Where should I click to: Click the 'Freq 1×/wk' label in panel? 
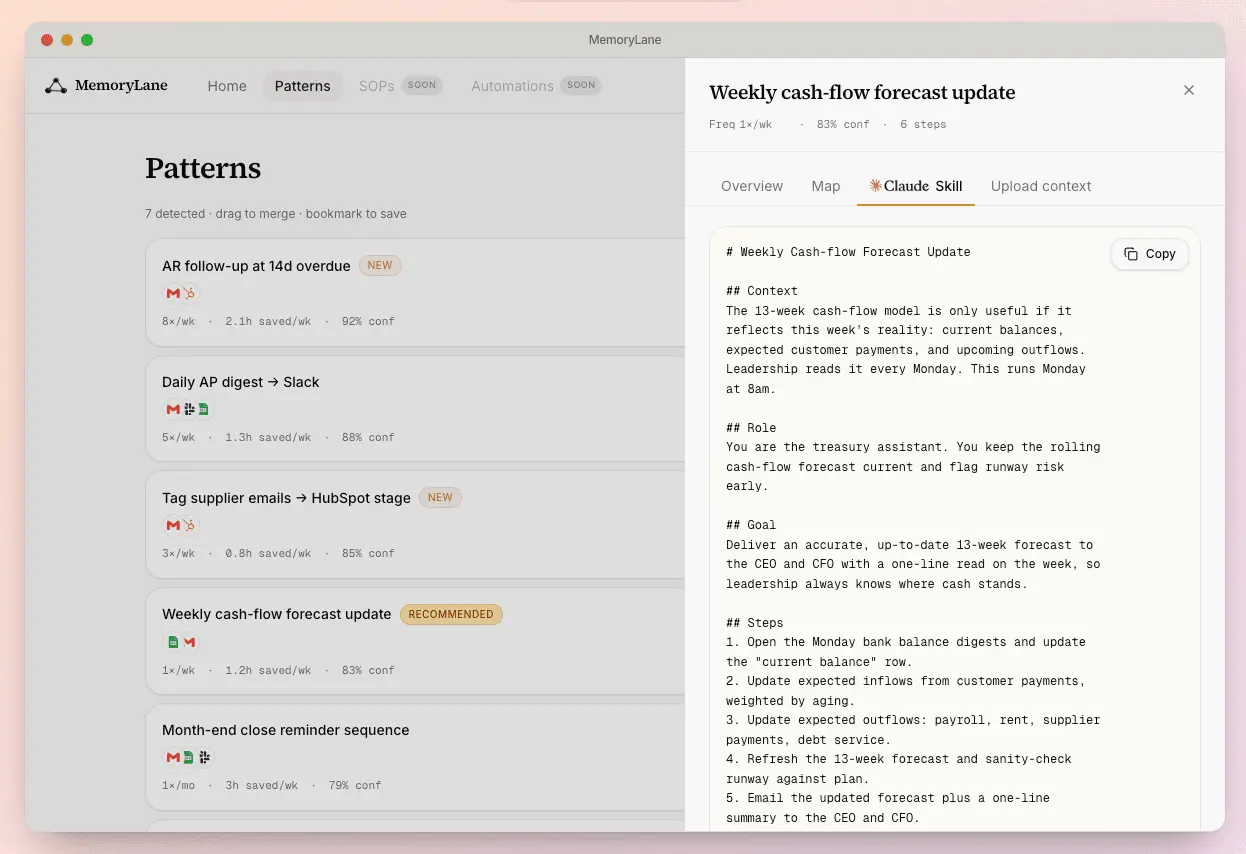741,125
